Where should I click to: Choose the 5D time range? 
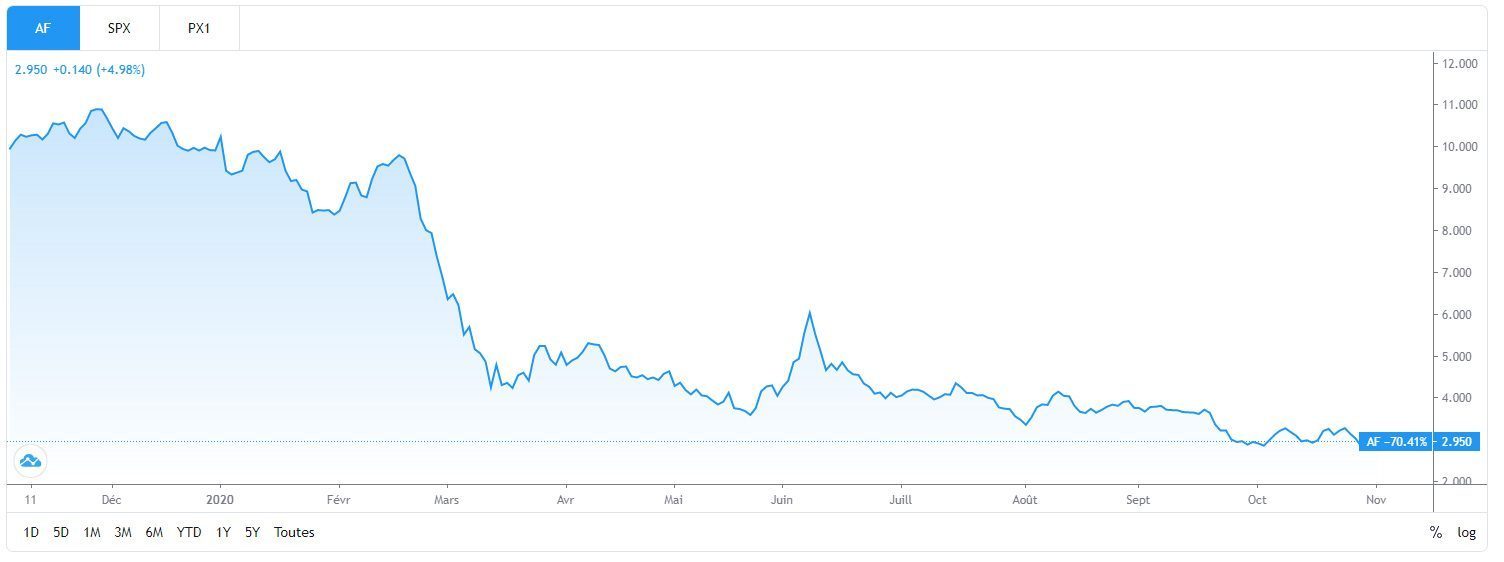click(61, 532)
